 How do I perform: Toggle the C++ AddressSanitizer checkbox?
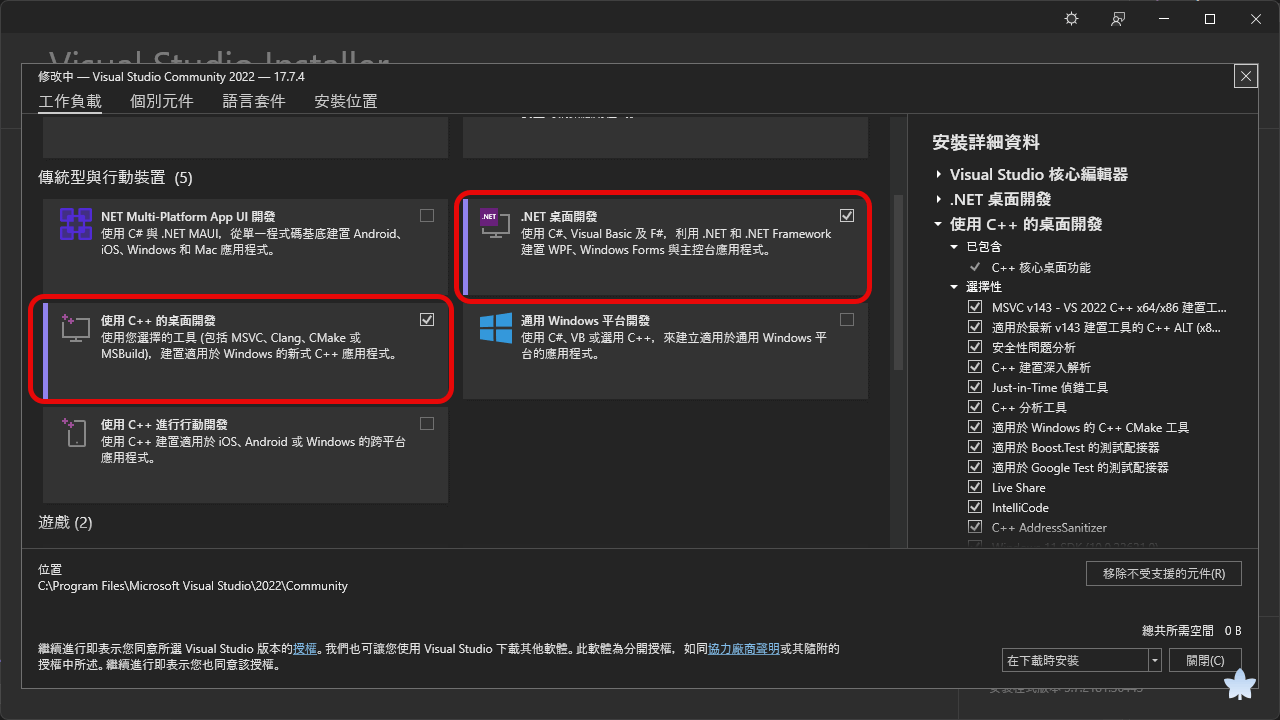click(x=975, y=527)
